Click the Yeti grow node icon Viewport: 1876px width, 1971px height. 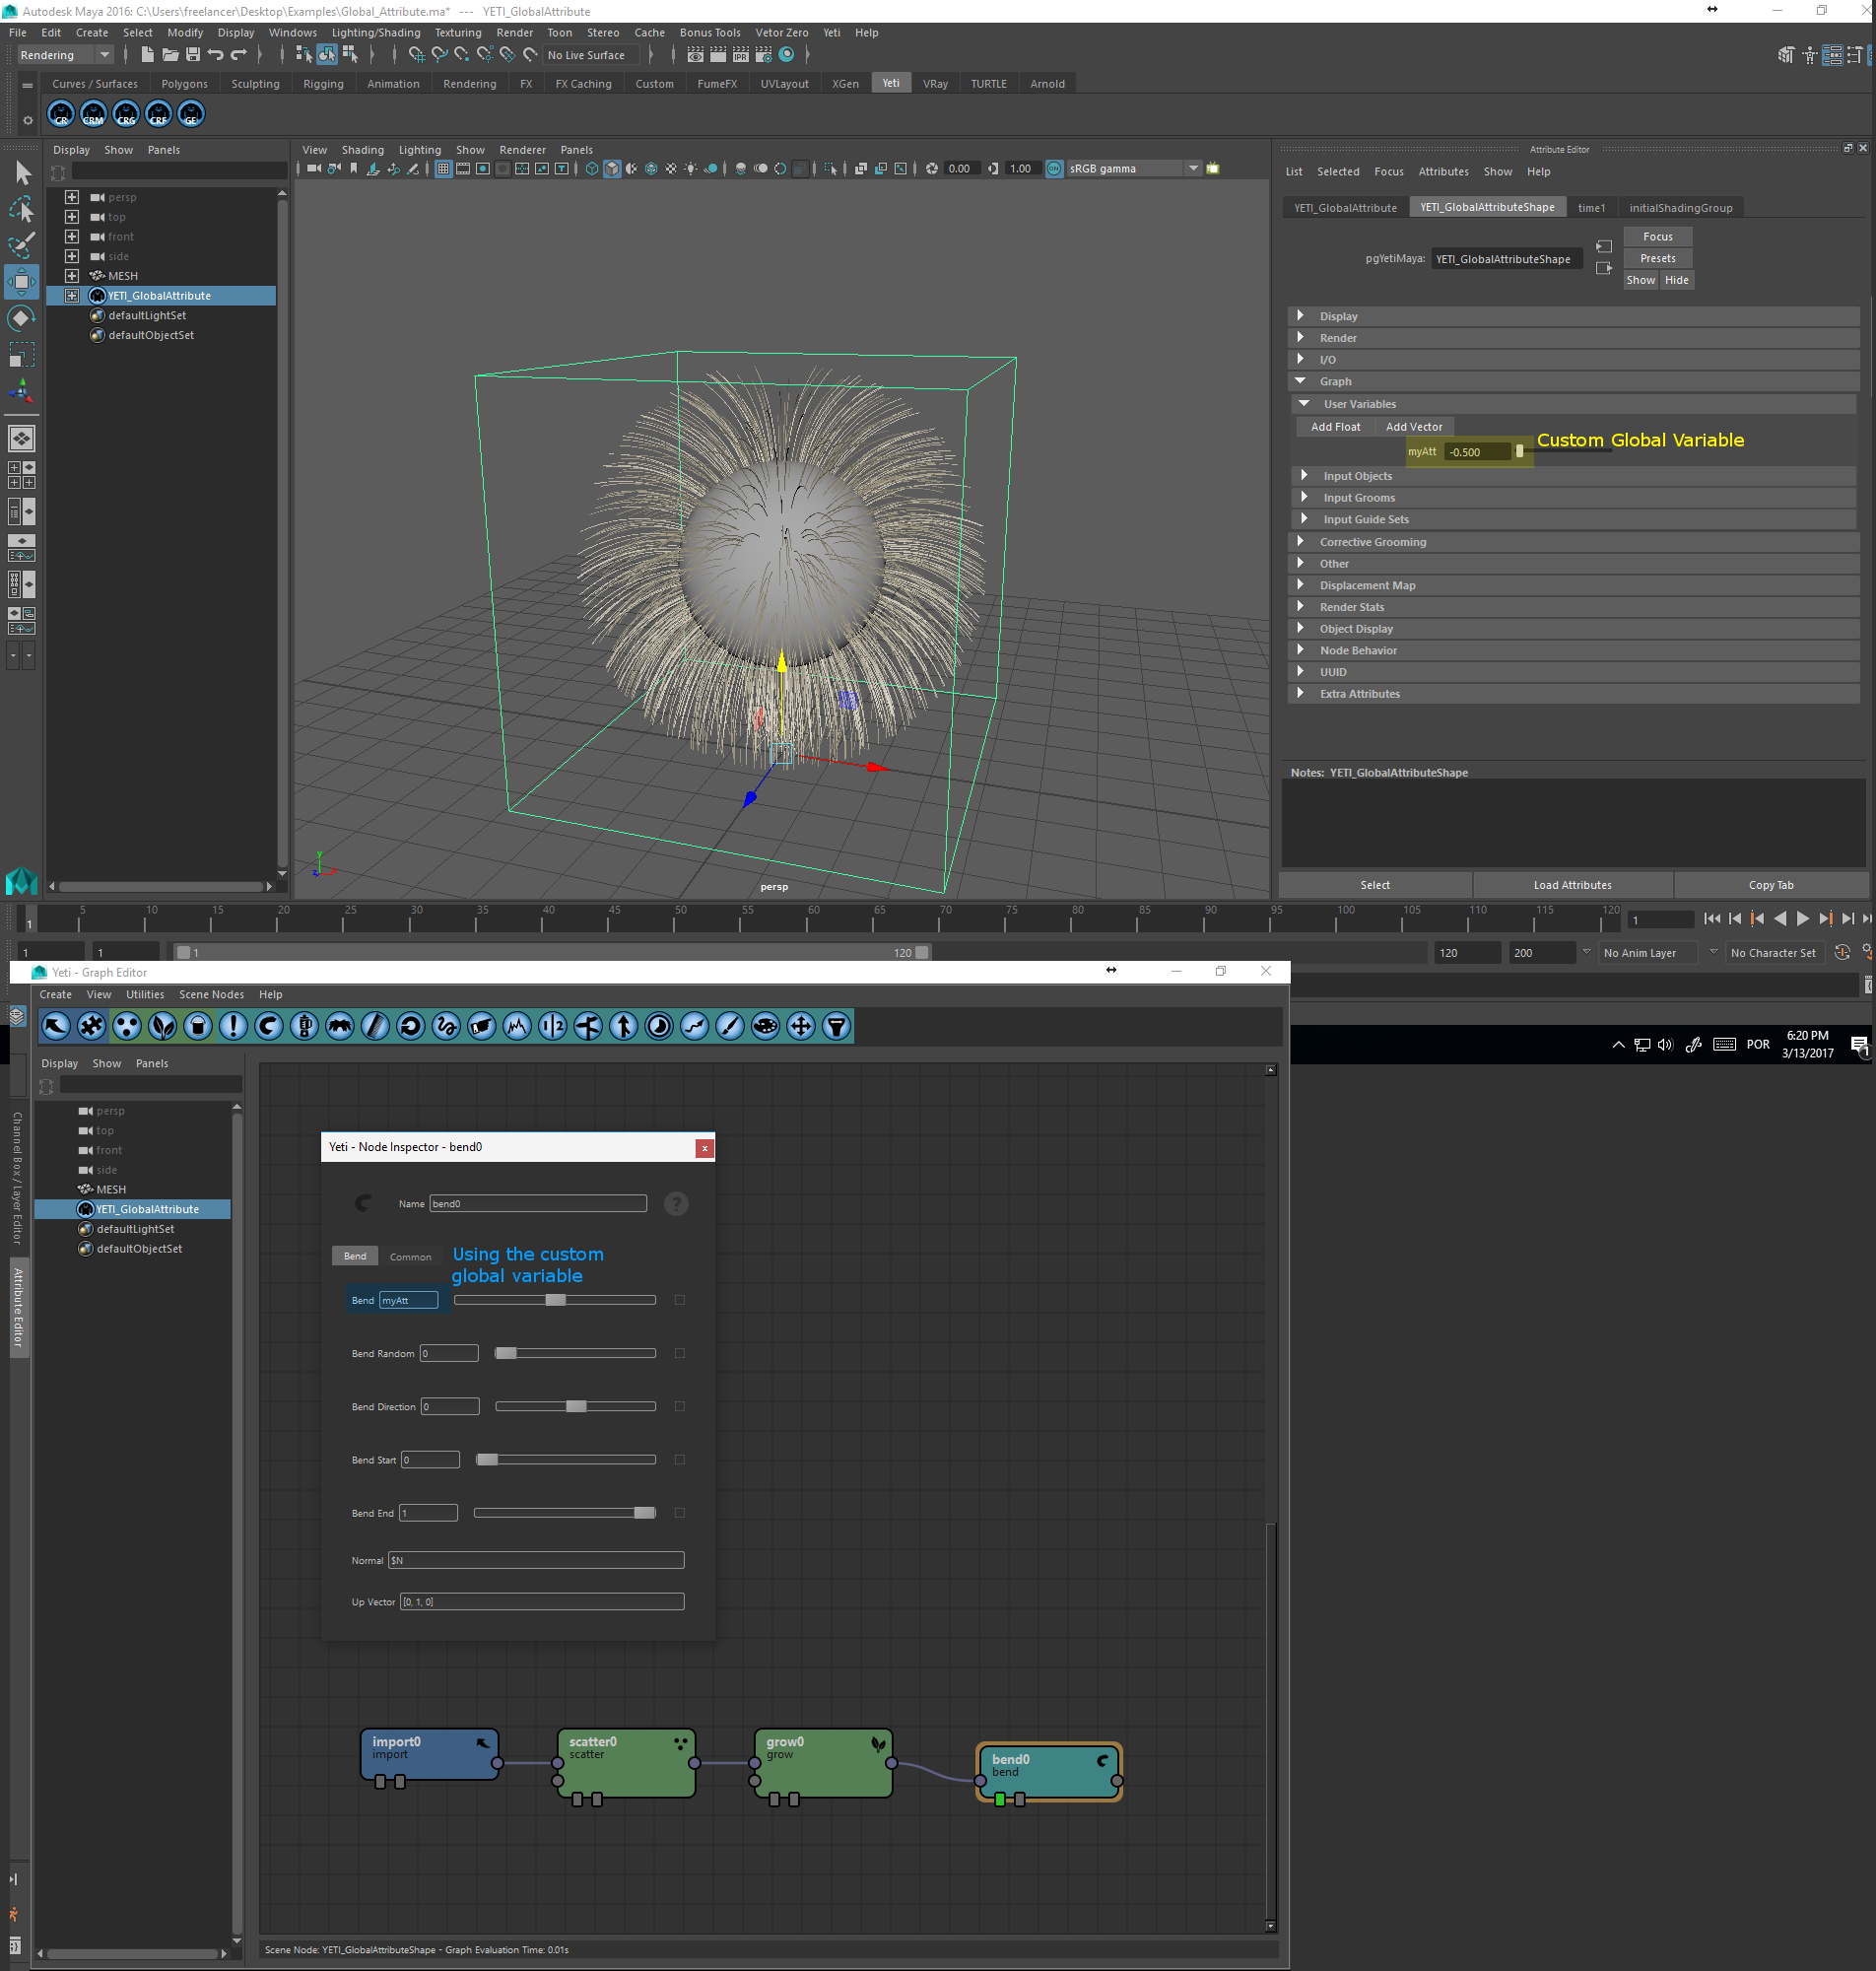point(163,1025)
